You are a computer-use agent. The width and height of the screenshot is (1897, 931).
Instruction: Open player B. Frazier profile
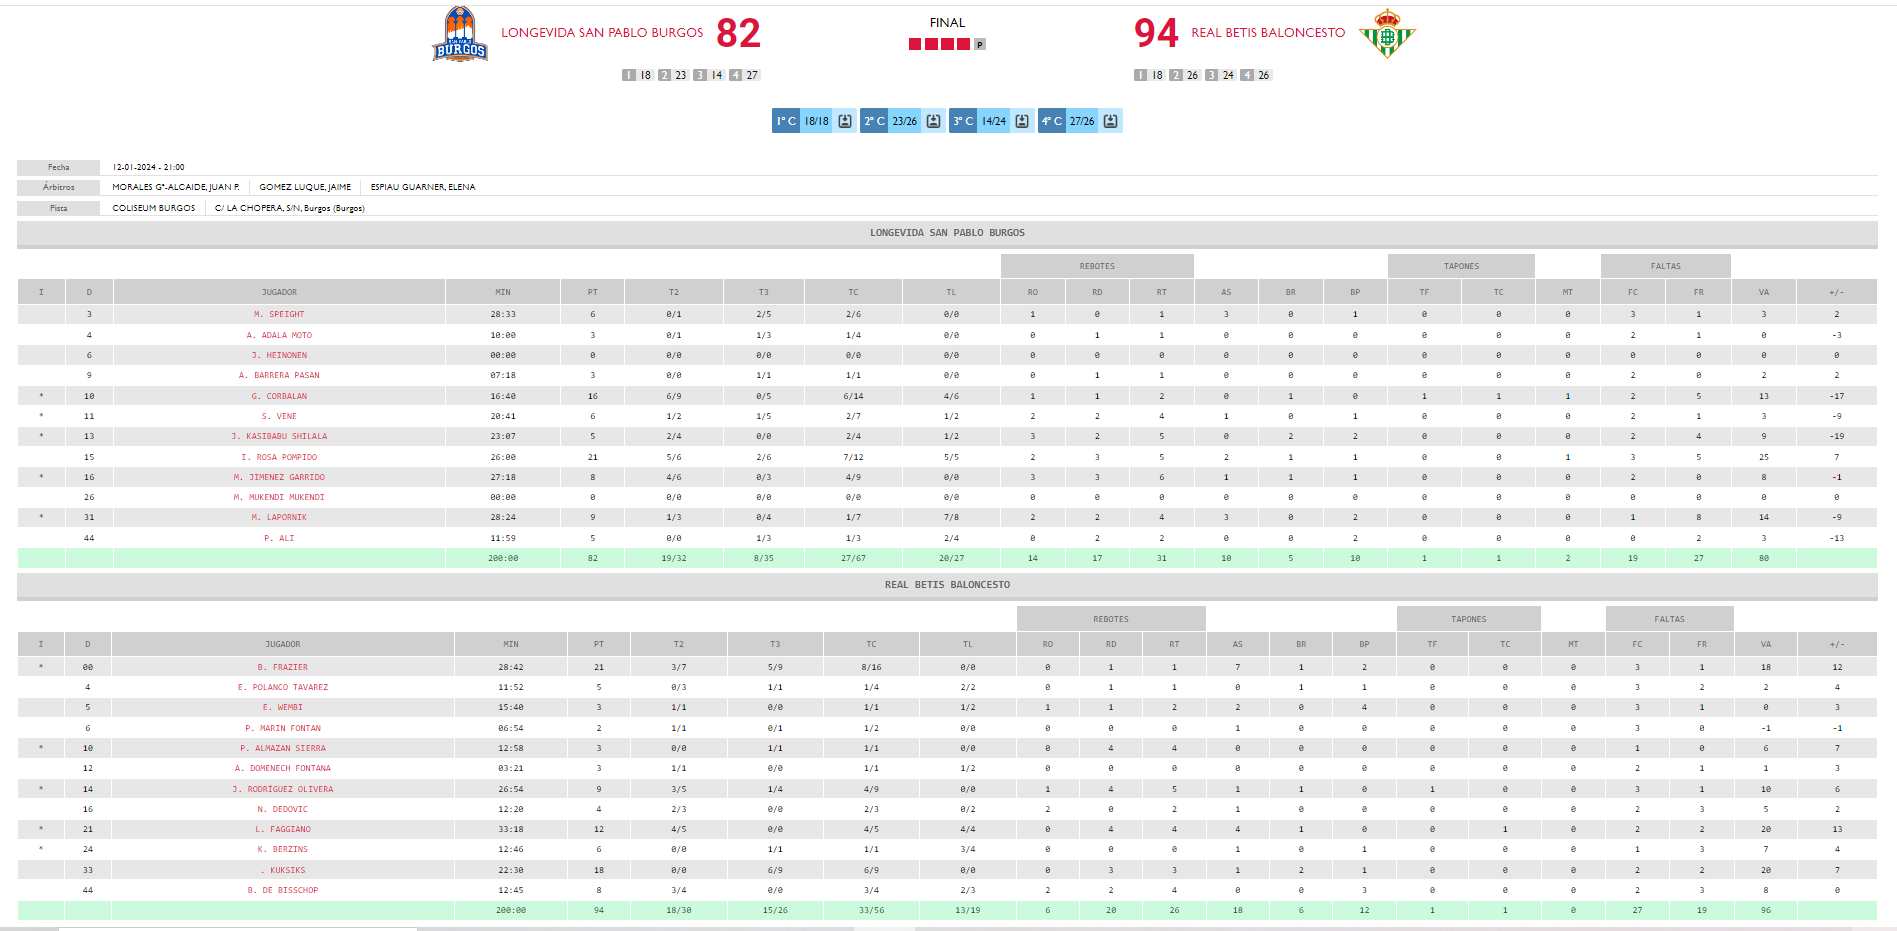pyautogui.click(x=283, y=667)
